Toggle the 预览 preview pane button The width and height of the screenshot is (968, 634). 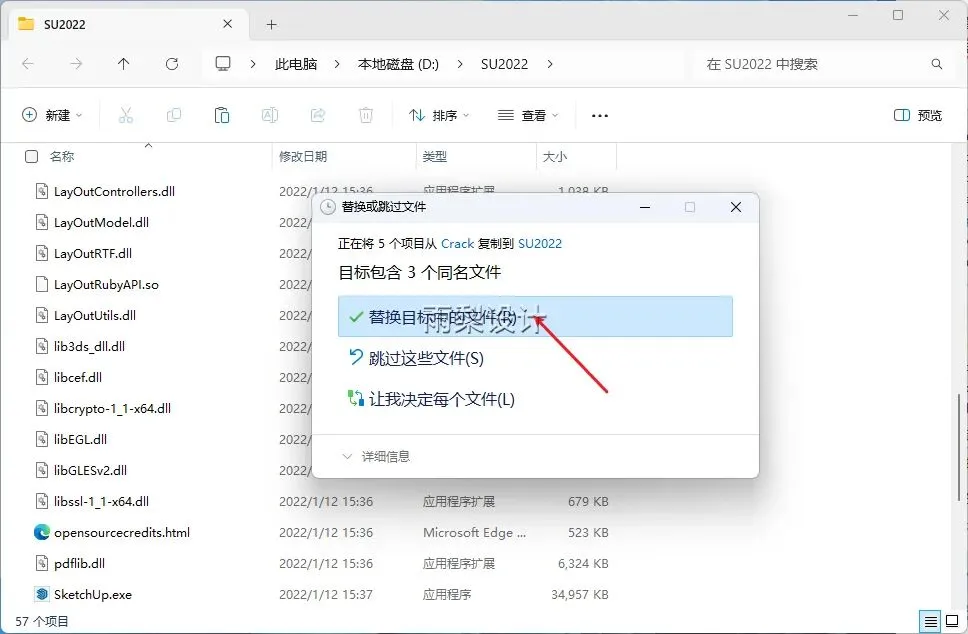(918, 115)
